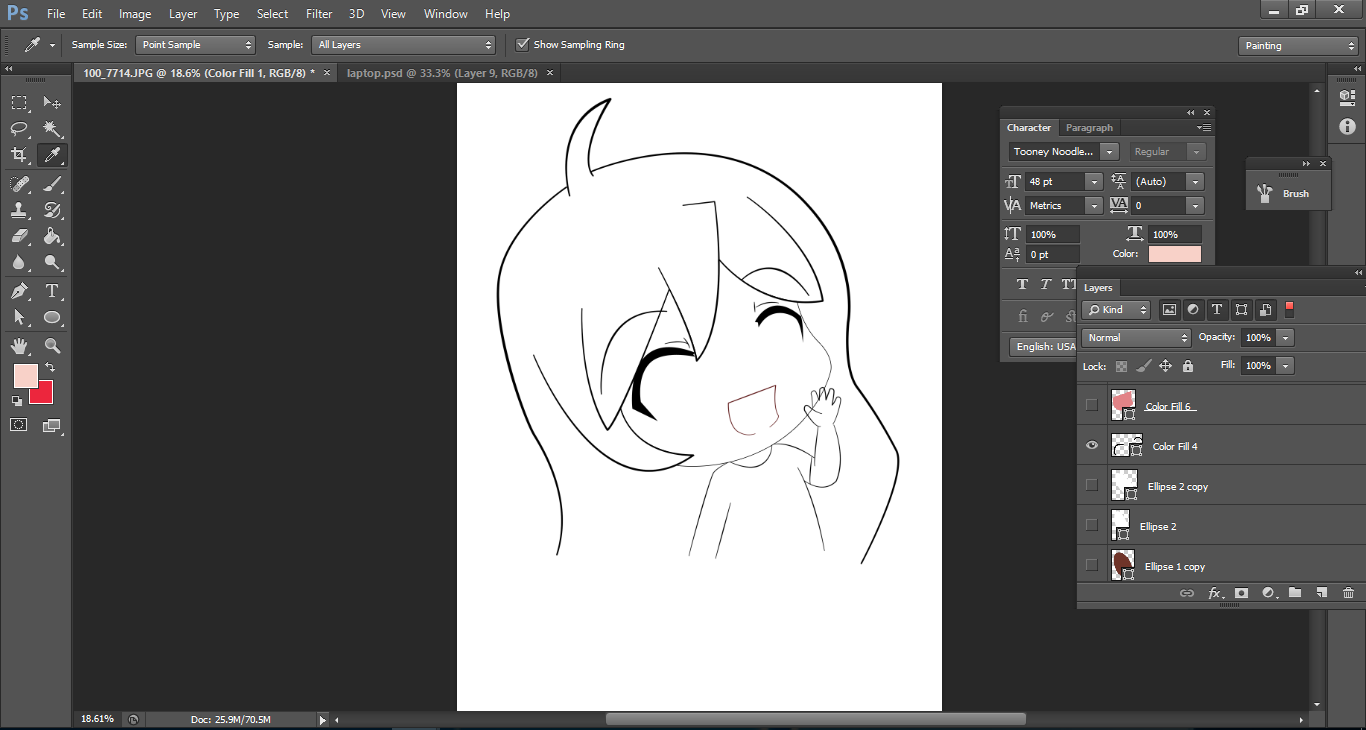The width and height of the screenshot is (1366, 730).
Task: Click the foreground color swatch
Action: point(25,376)
